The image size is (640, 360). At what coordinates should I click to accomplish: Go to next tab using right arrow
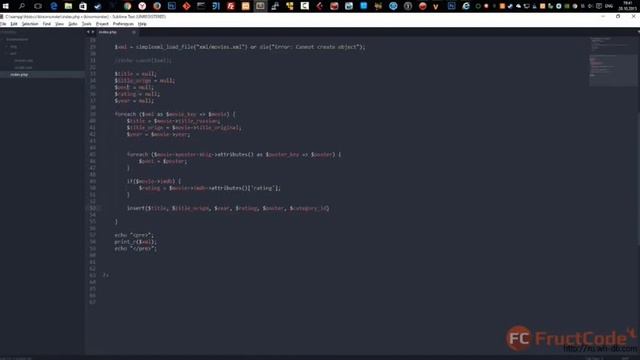[93, 32]
